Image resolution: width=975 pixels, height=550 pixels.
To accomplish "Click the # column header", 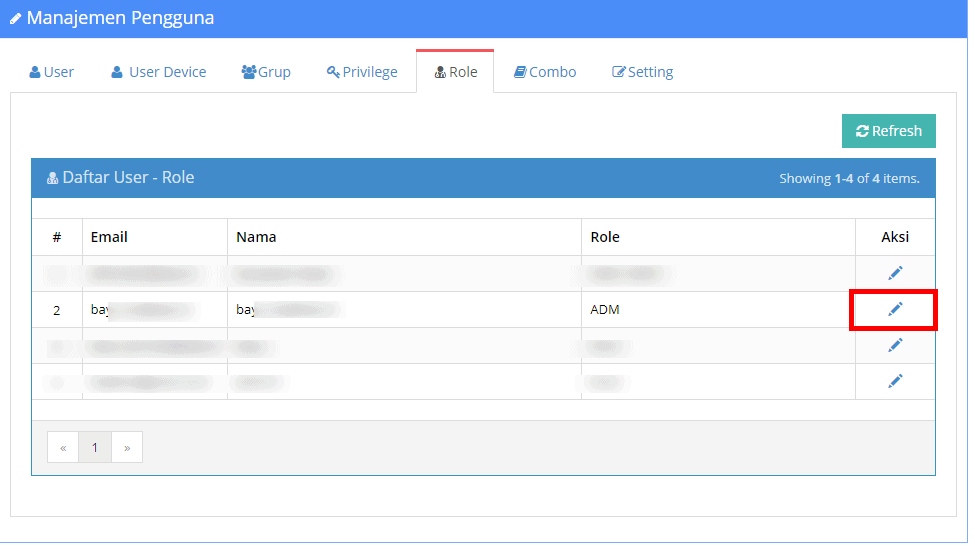I will (57, 237).
